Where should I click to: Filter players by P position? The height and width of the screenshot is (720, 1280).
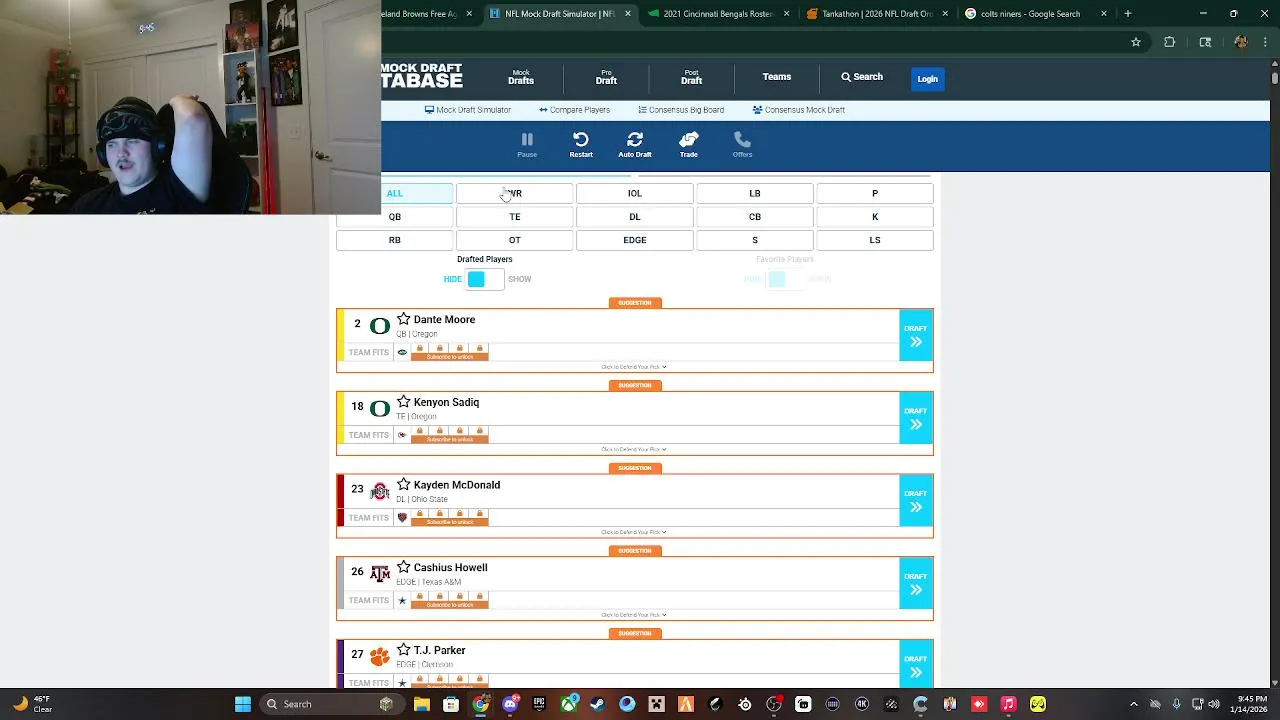(x=875, y=193)
